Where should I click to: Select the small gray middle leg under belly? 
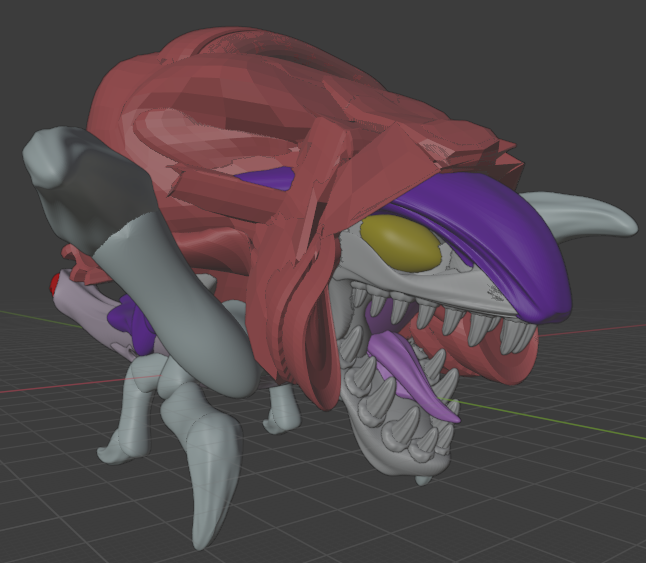click(x=282, y=412)
